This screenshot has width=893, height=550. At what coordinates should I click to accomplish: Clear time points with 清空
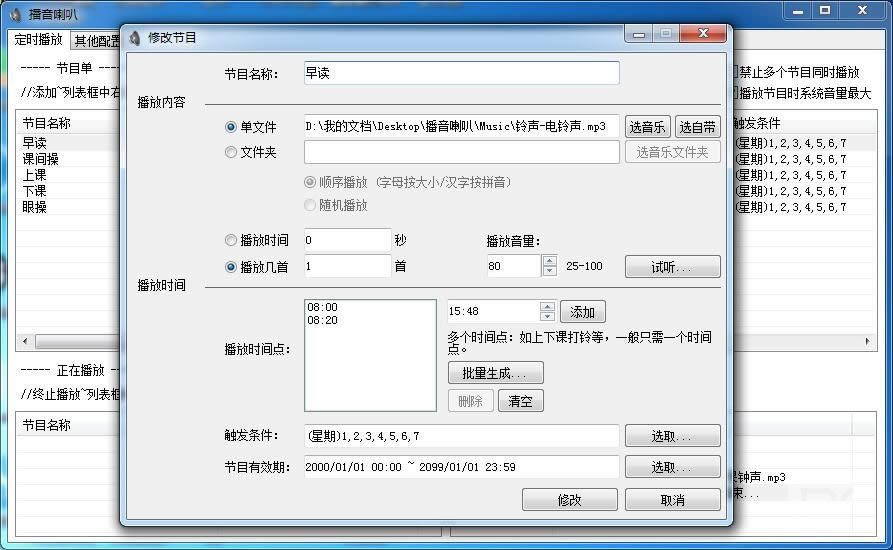(x=520, y=401)
